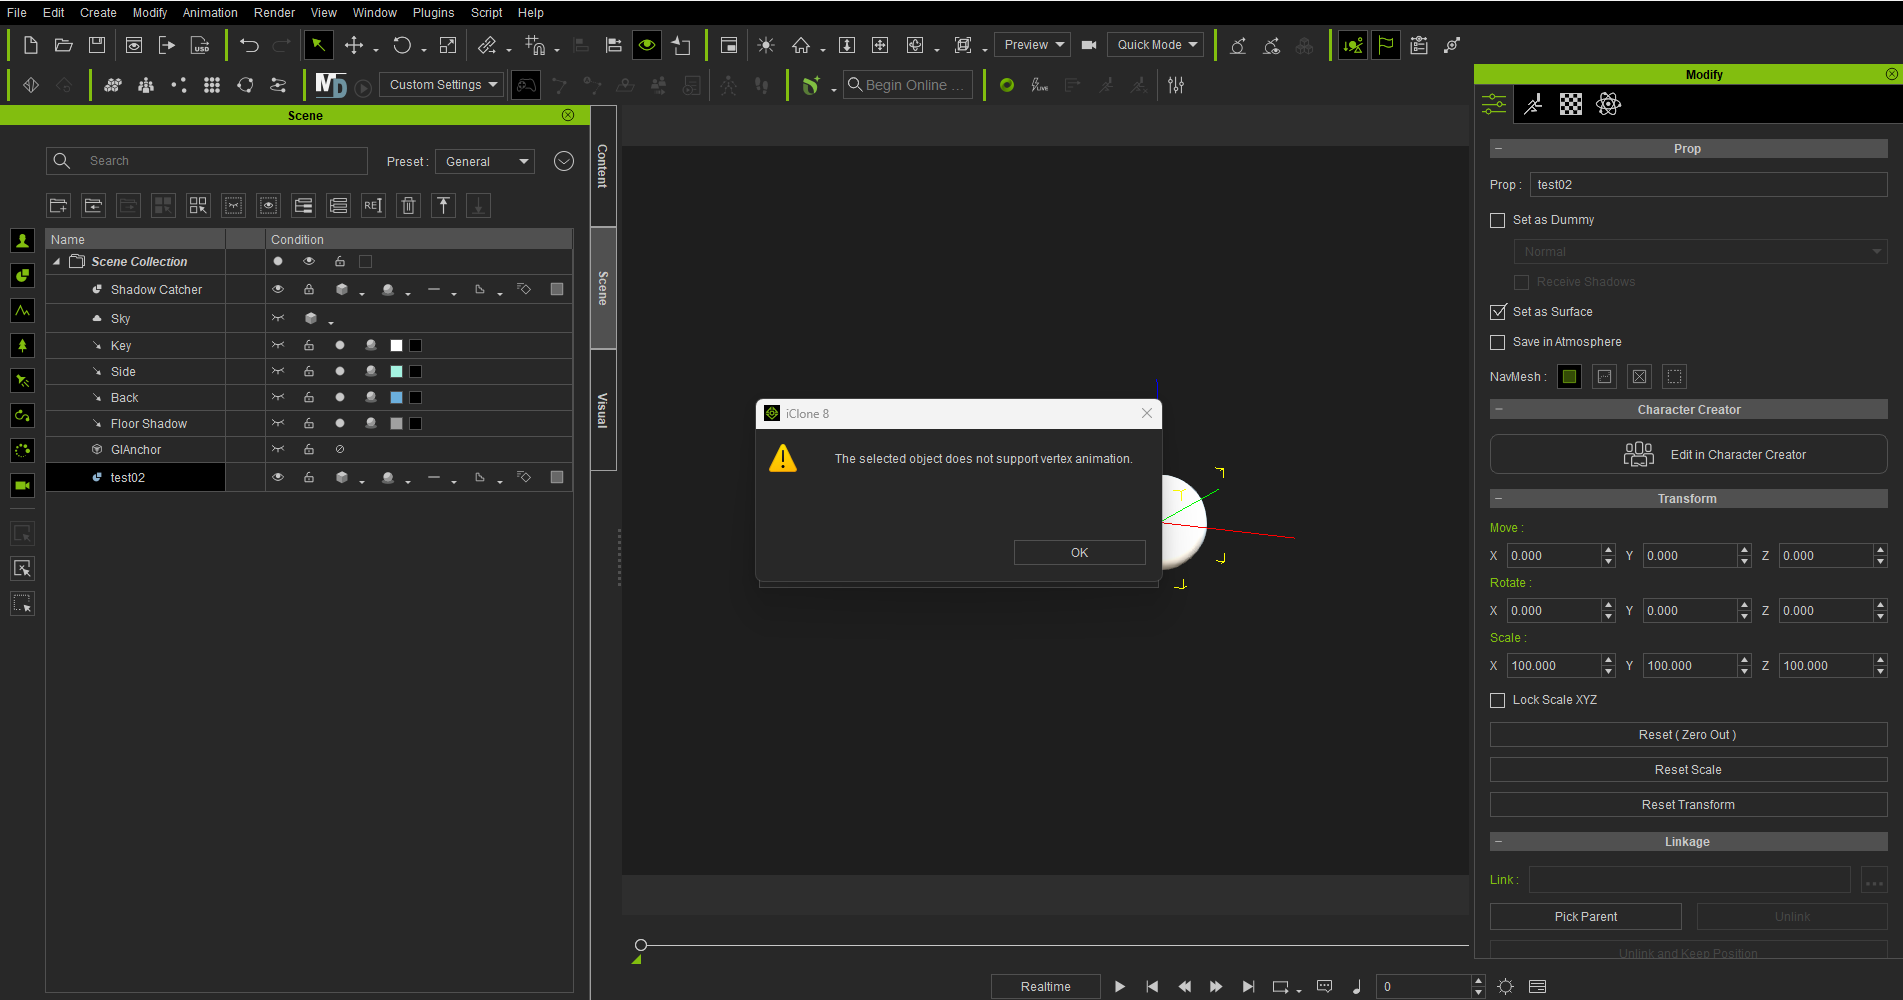Click the Undo arrow icon
Image resolution: width=1903 pixels, height=1000 pixels.
[x=249, y=45]
